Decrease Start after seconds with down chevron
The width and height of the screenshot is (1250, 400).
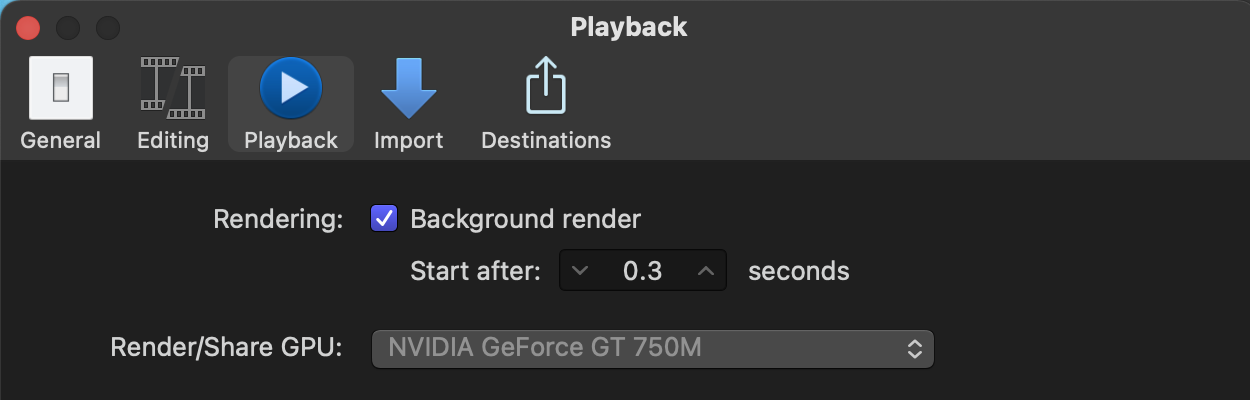pos(580,270)
